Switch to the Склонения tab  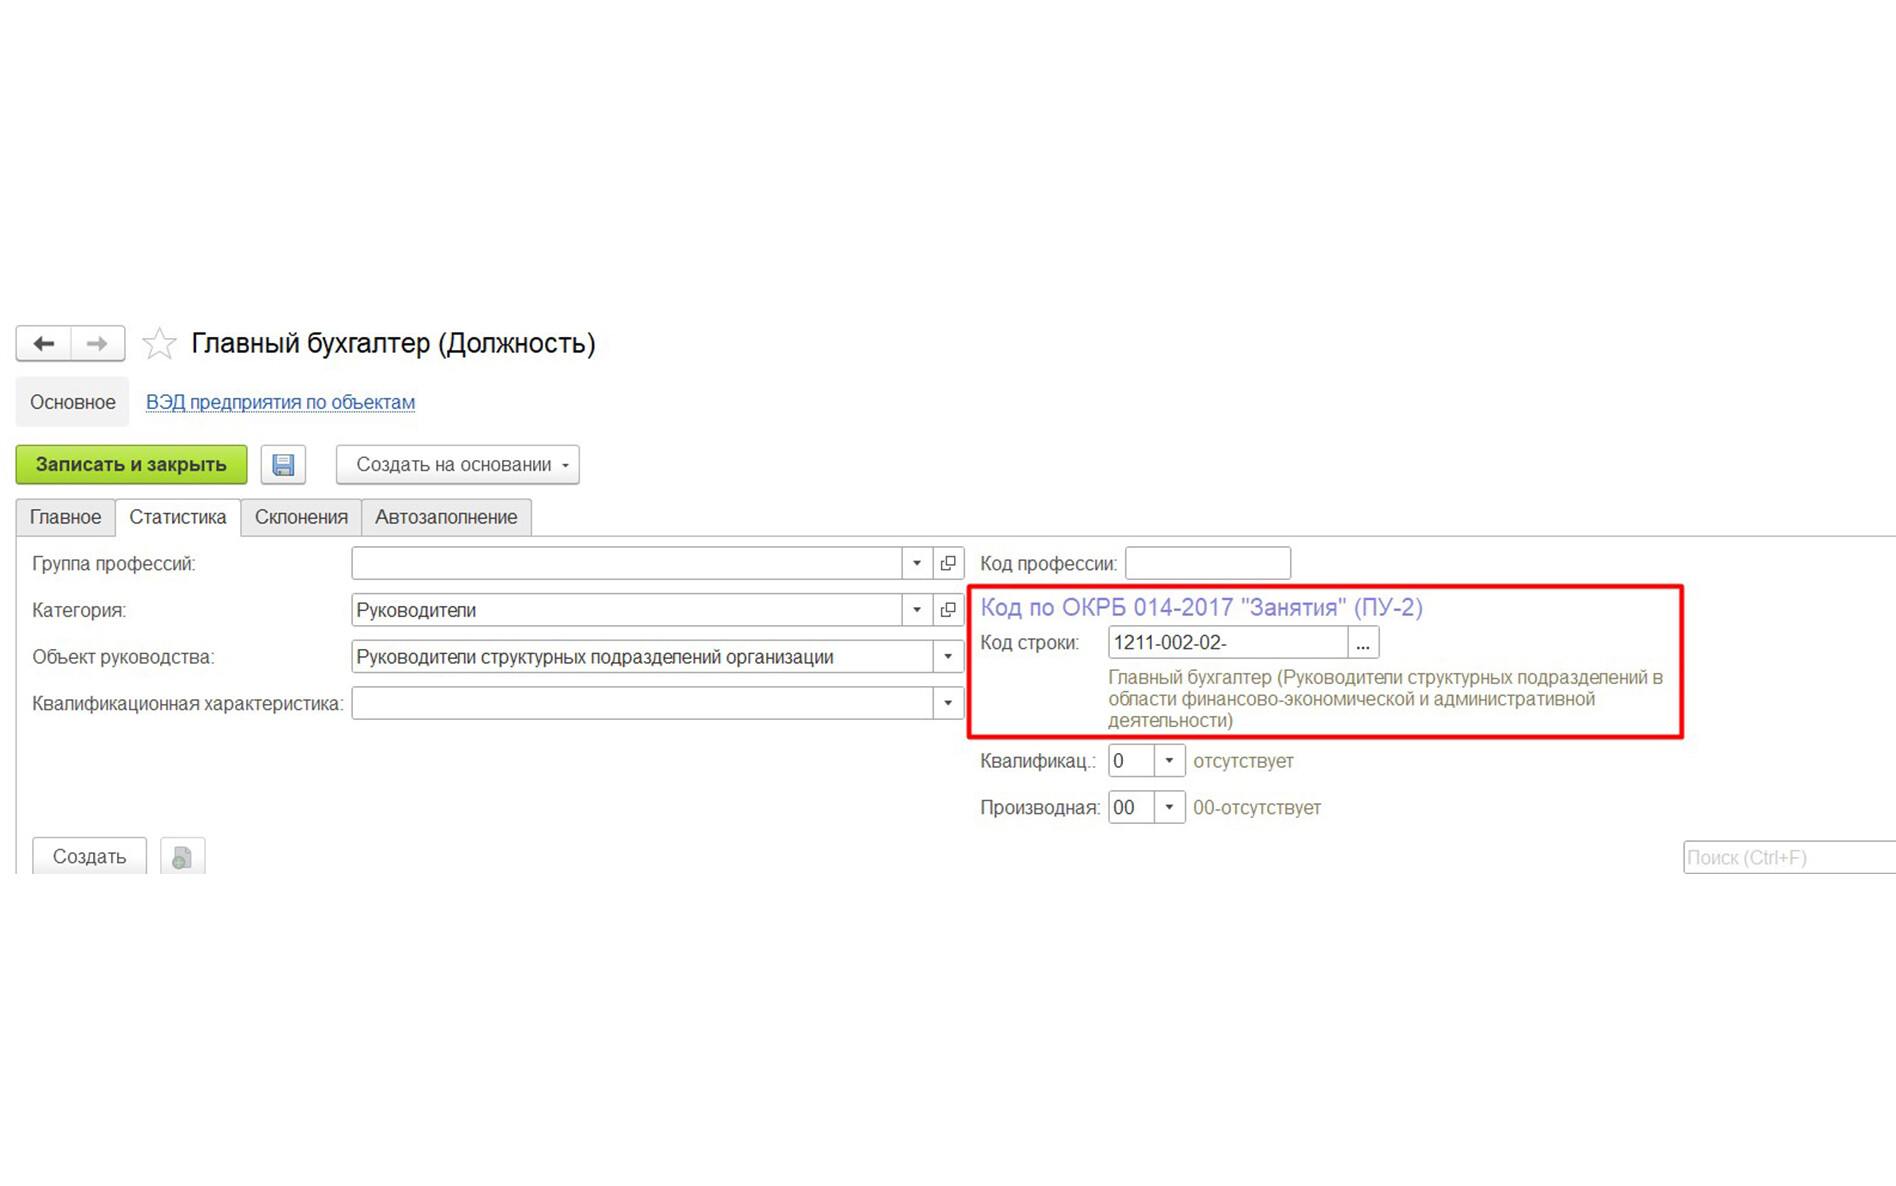pyautogui.click(x=301, y=517)
